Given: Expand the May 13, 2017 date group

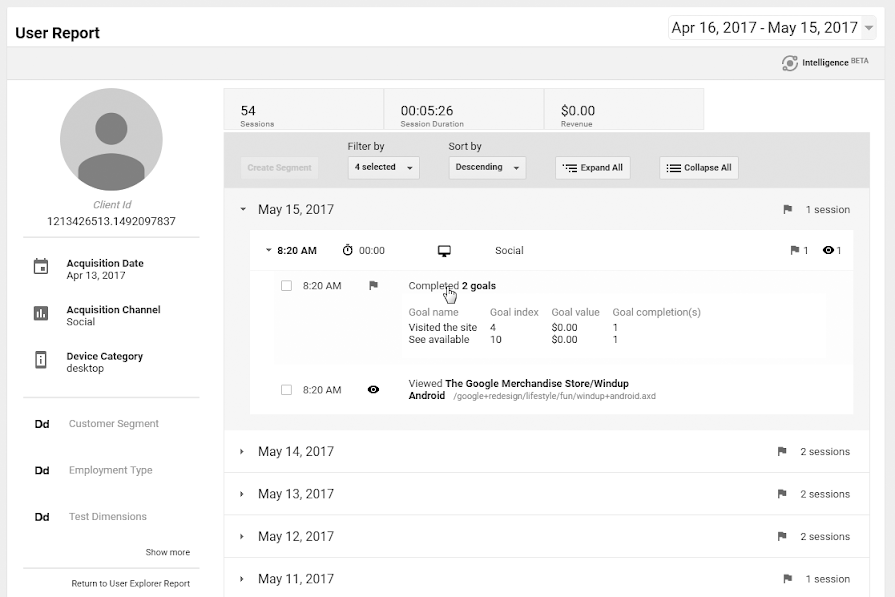Looking at the screenshot, I should [x=242, y=494].
